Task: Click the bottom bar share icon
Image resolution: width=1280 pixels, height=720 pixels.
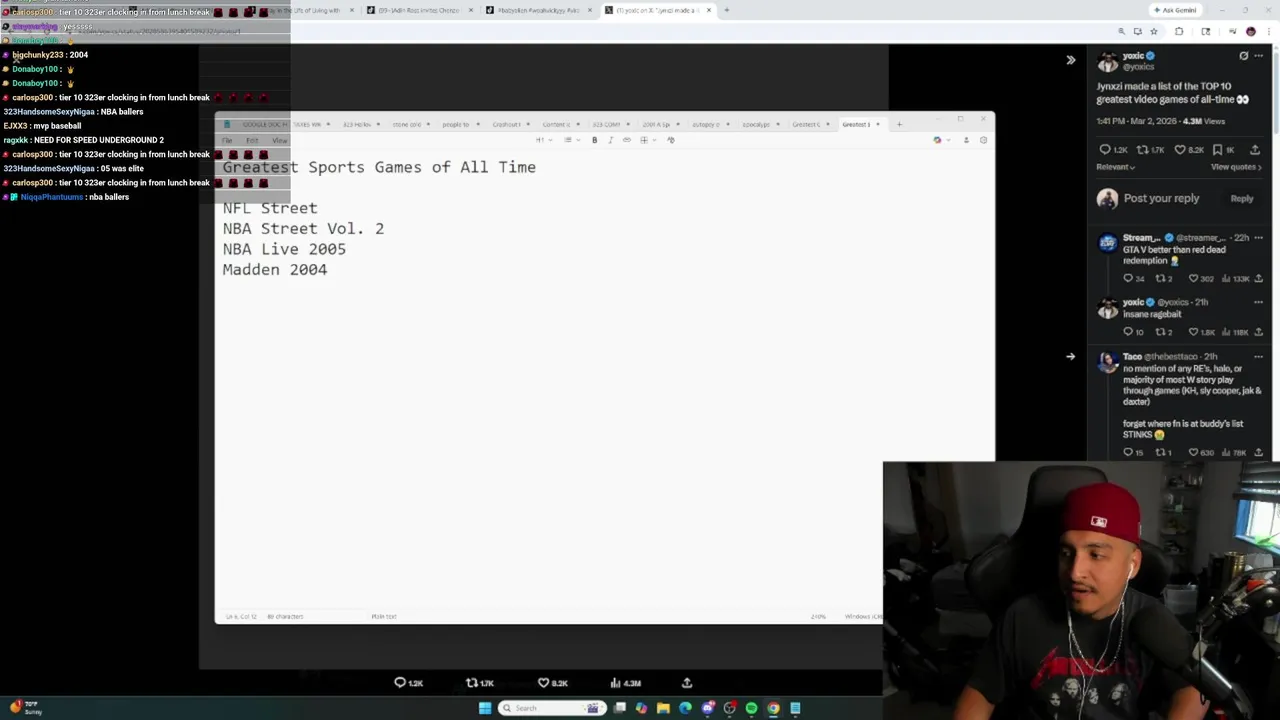Action: tap(687, 683)
